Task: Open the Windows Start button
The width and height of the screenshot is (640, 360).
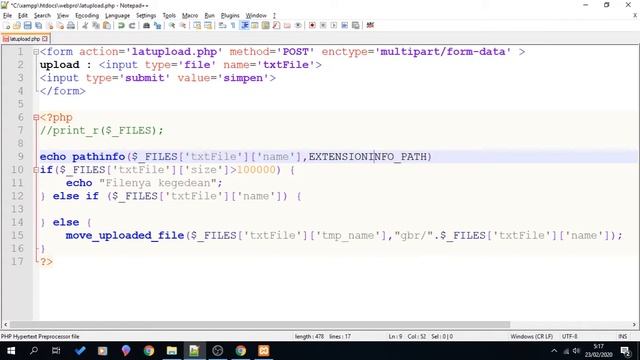Action: (11, 351)
